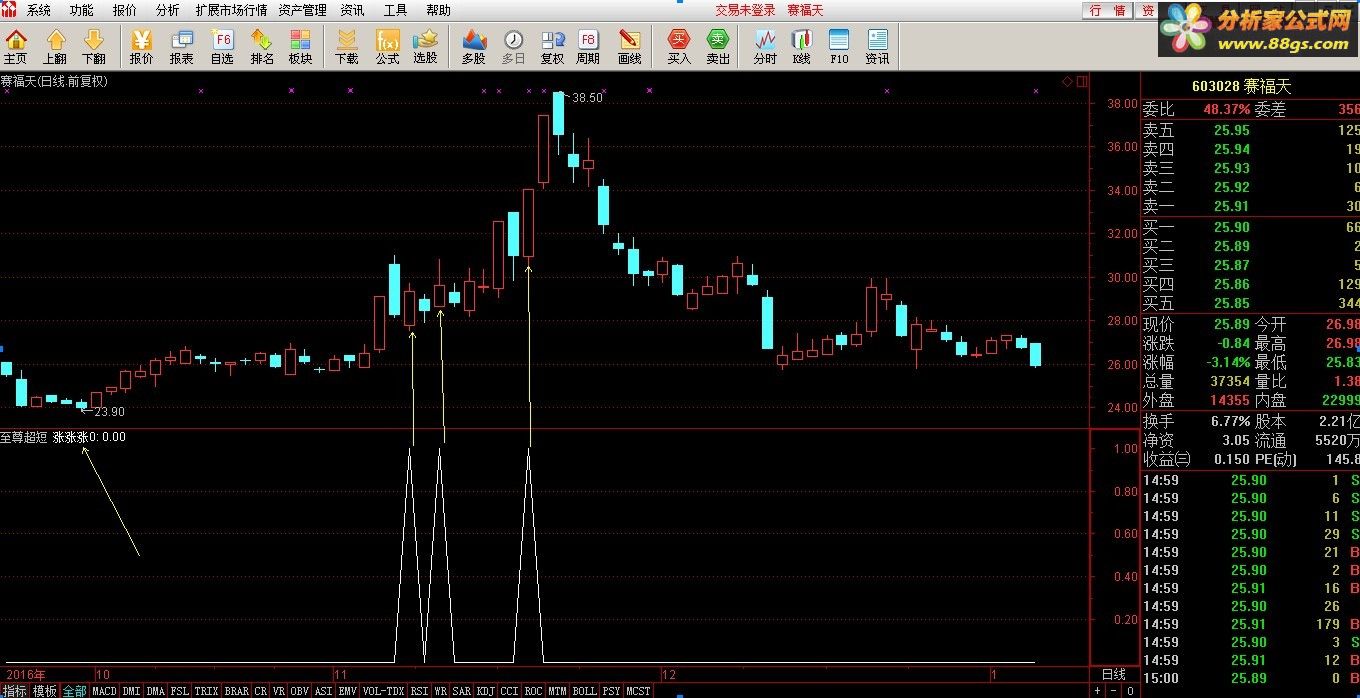Open the 分析 menu

click(168, 10)
